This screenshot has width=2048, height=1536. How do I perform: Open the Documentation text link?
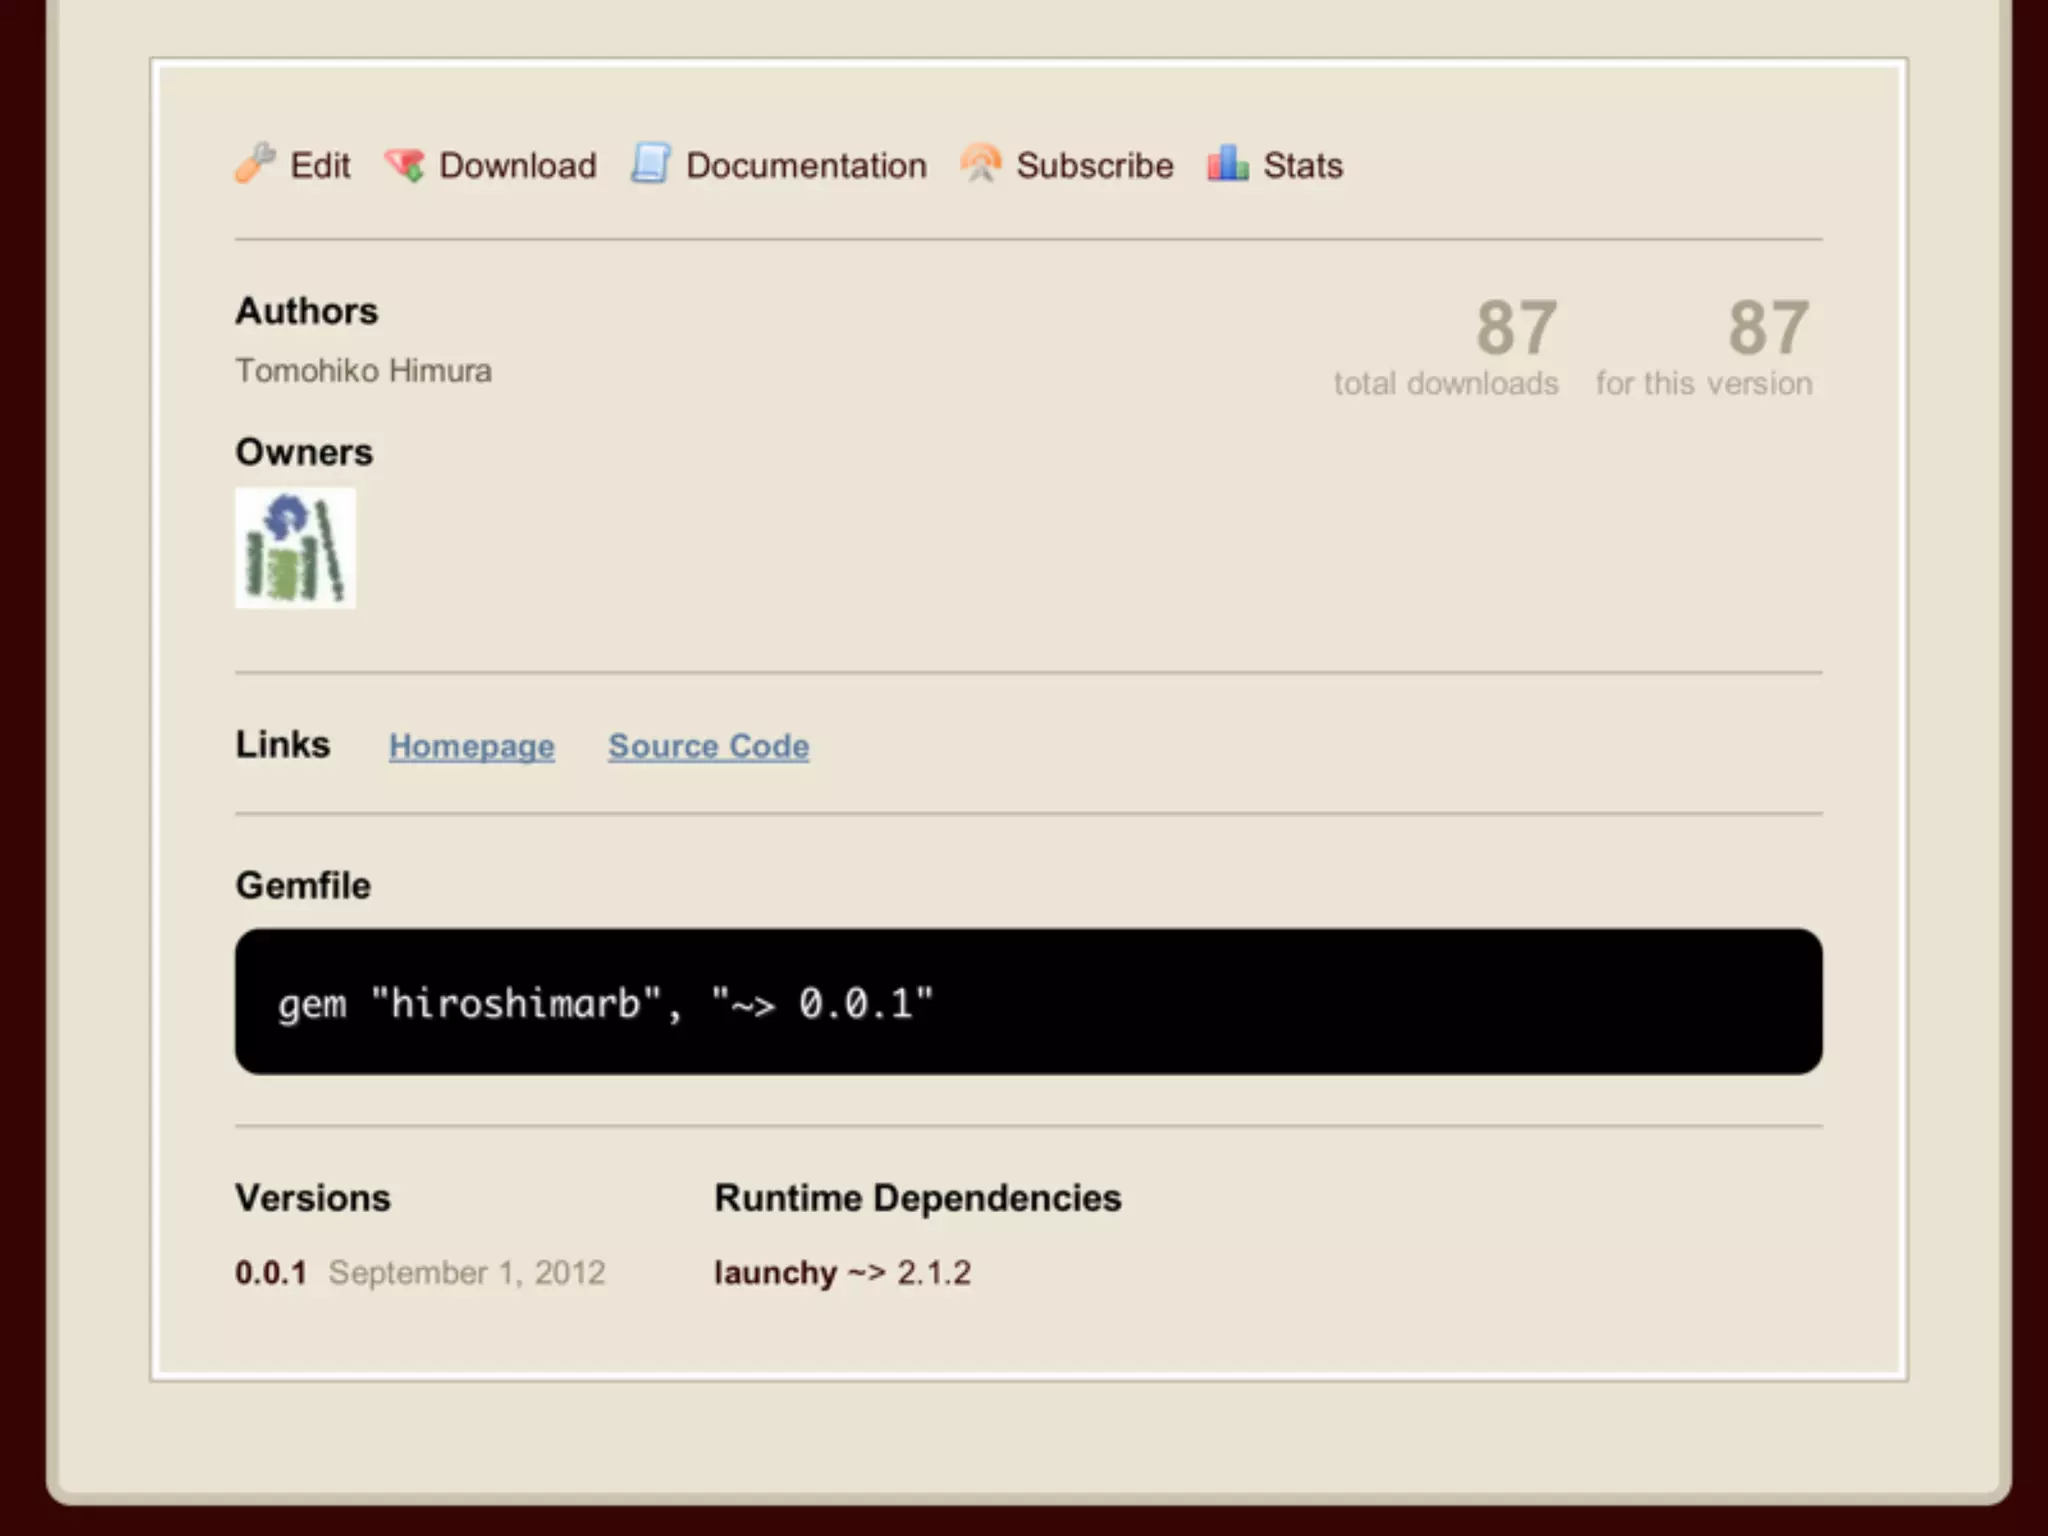(x=806, y=166)
